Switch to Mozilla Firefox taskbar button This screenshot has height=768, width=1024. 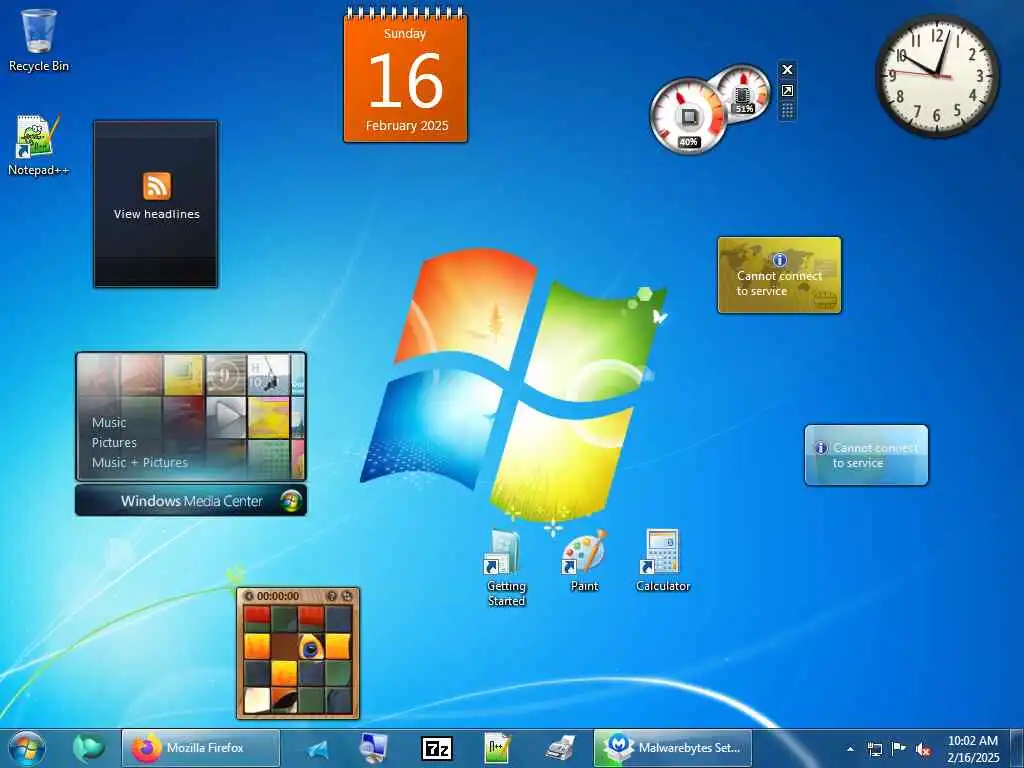(x=201, y=748)
